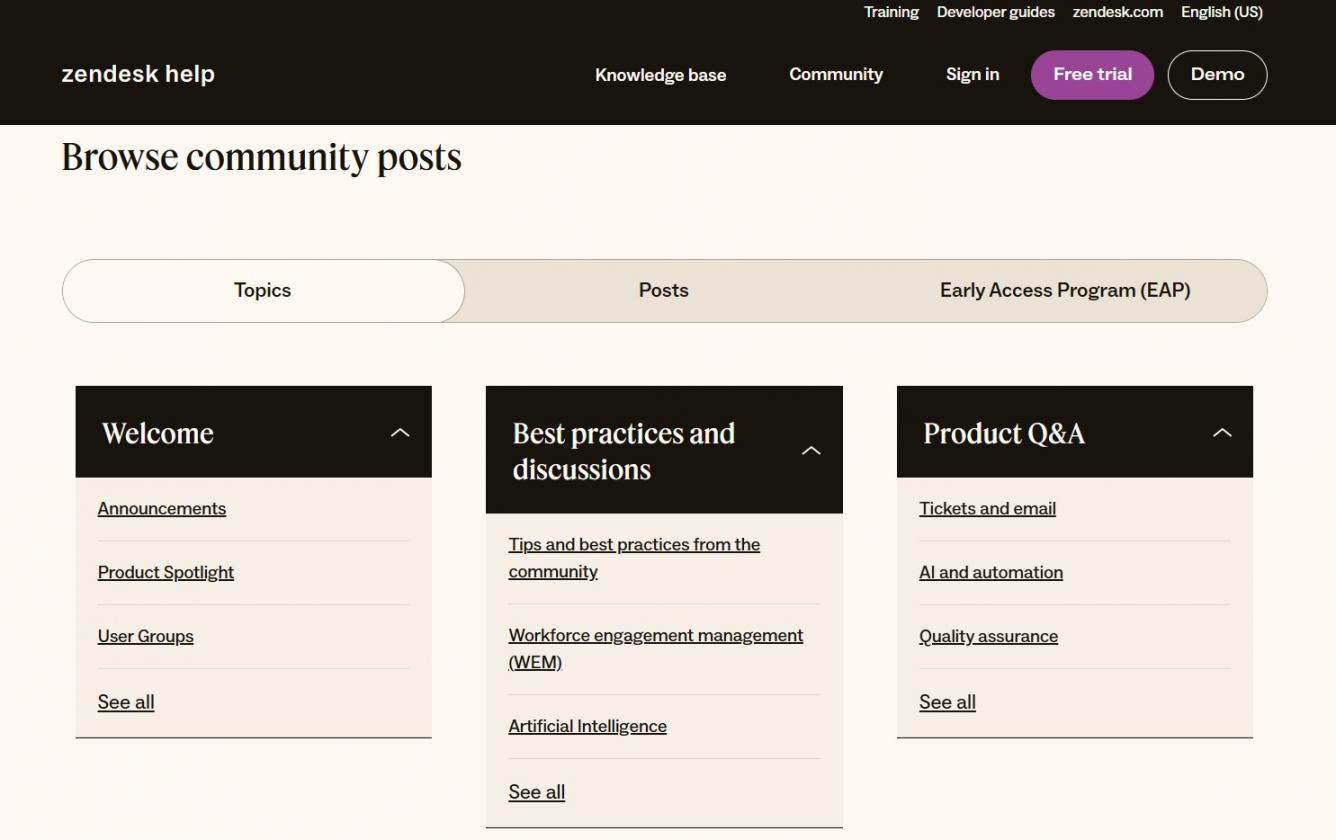The image size is (1336, 840).
Task: Start a Free trial
Action: [x=1092, y=75]
